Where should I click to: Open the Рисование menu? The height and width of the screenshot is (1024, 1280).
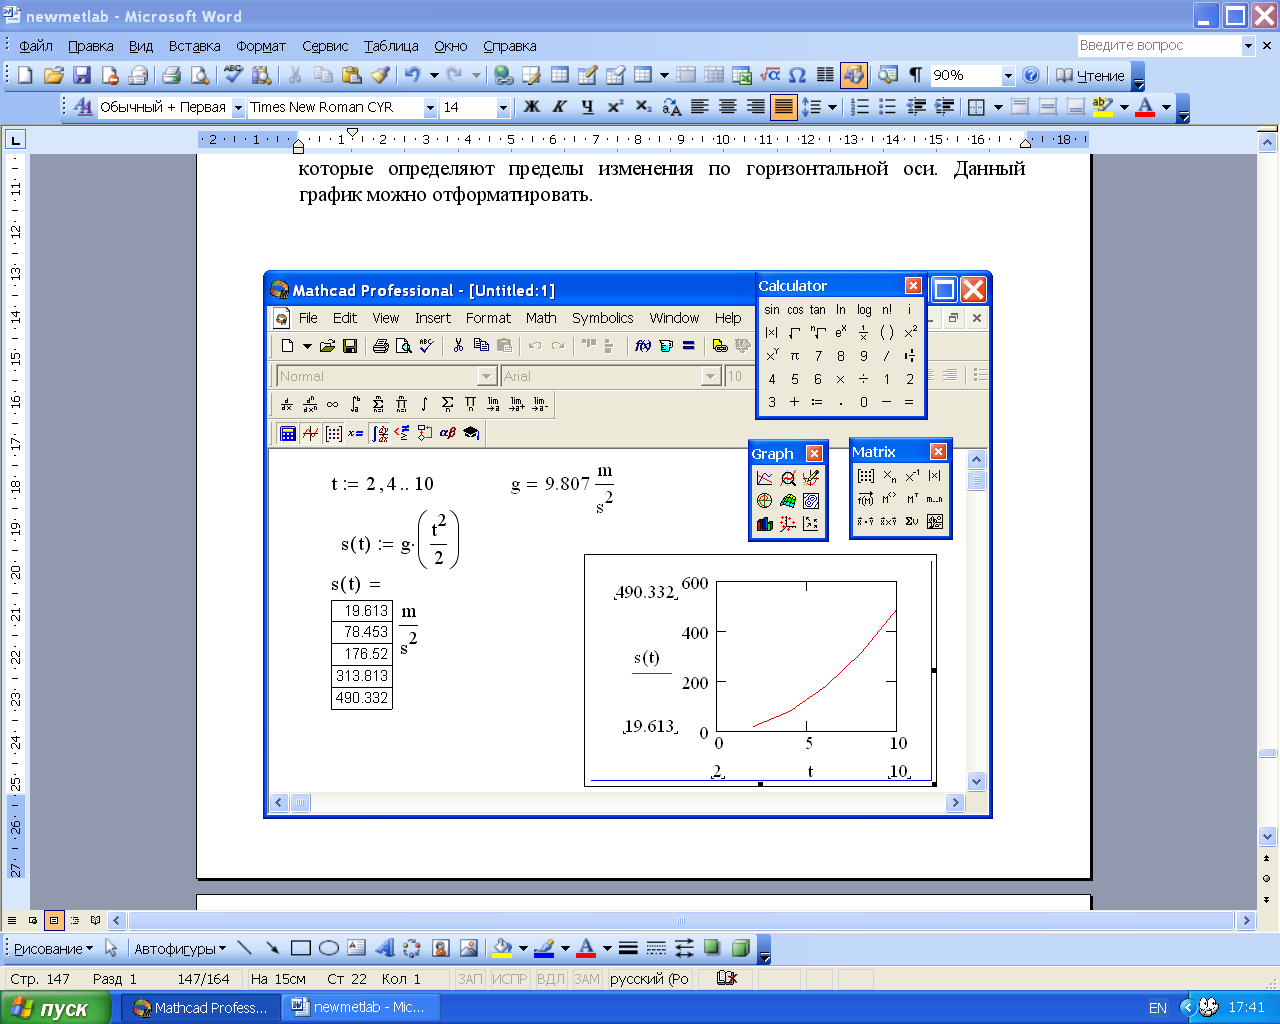[53, 948]
